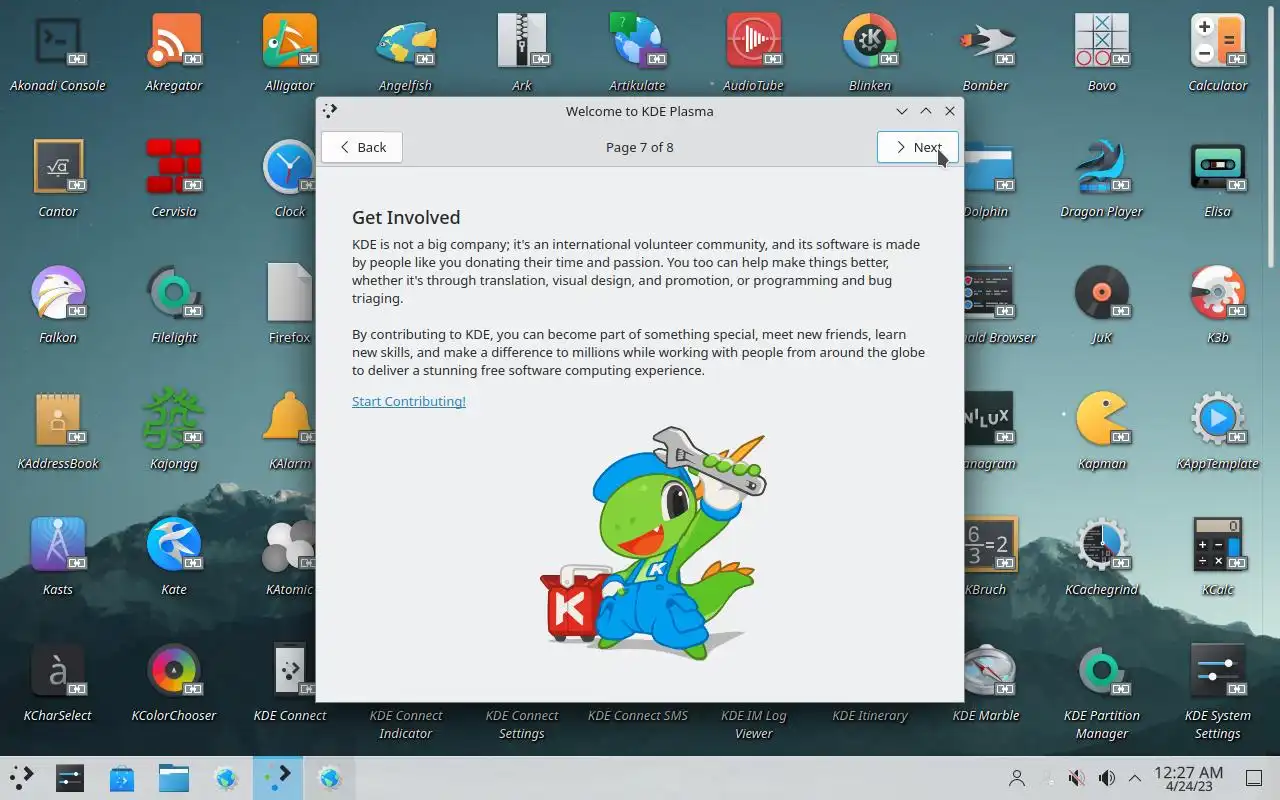Switch to the Welcome Center taskbar entry
The height and width of the screenshot is (800, 1280).
click(278, 777)
